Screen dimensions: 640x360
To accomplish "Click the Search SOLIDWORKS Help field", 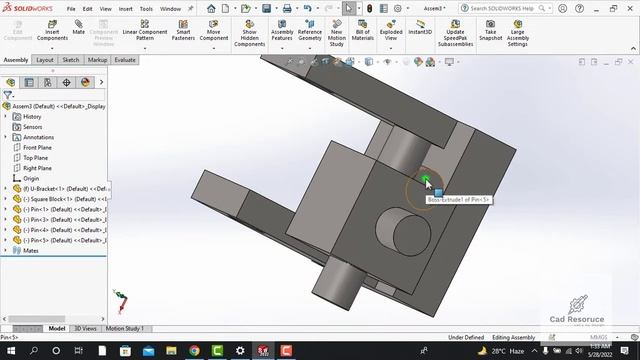I will point(505,8).
